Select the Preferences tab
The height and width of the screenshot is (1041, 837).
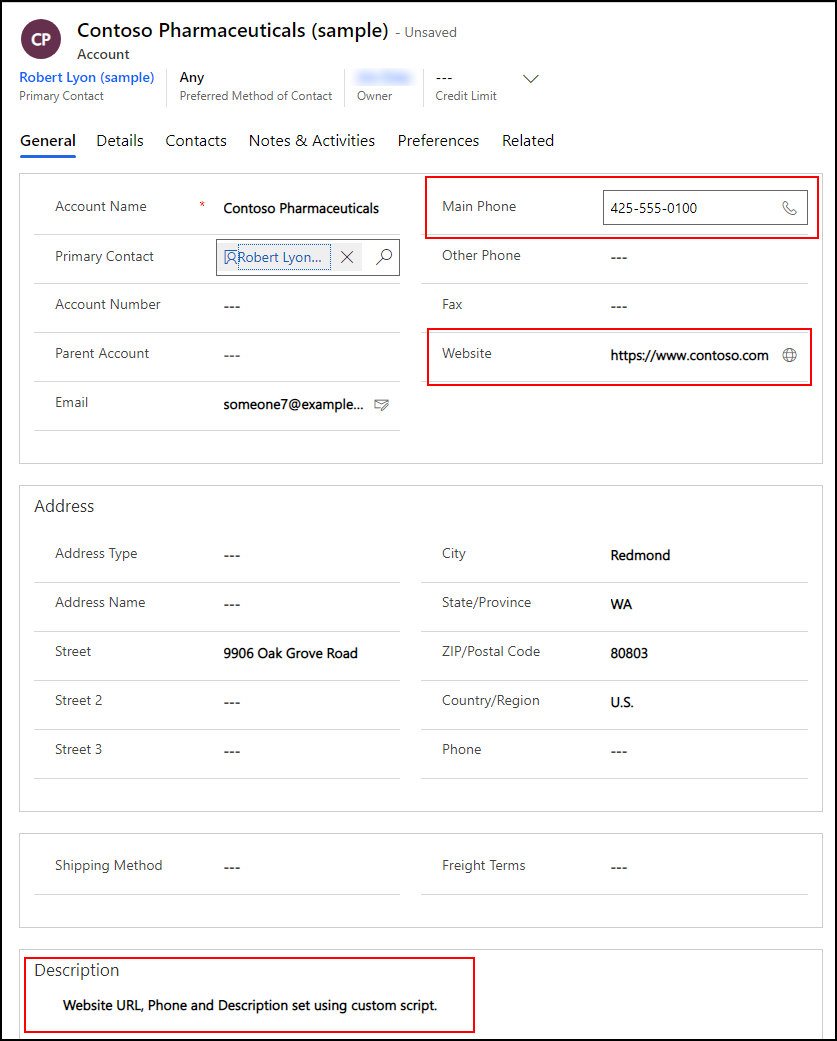pyautogui.click(x=438, y=141)
